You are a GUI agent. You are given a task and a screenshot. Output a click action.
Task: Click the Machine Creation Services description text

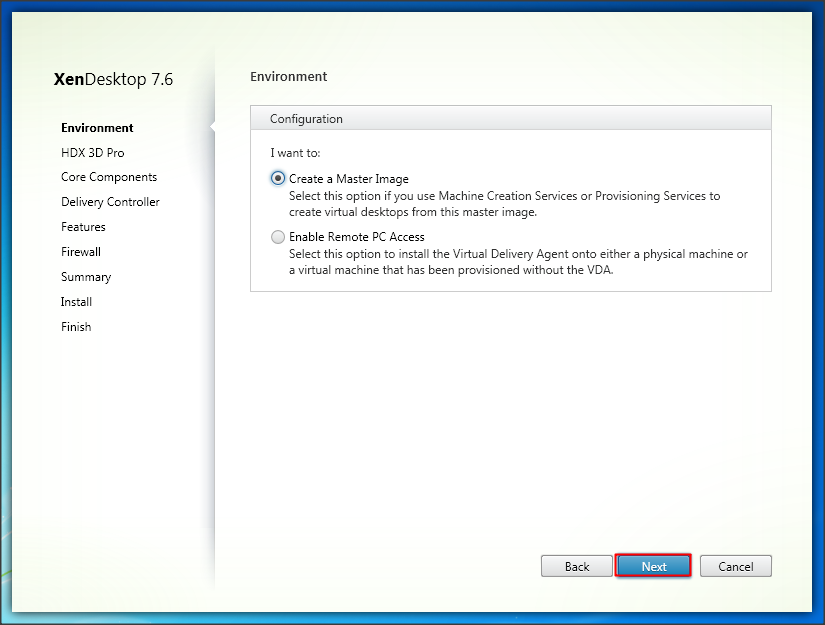pyautogui.click(x=504, y=204)
